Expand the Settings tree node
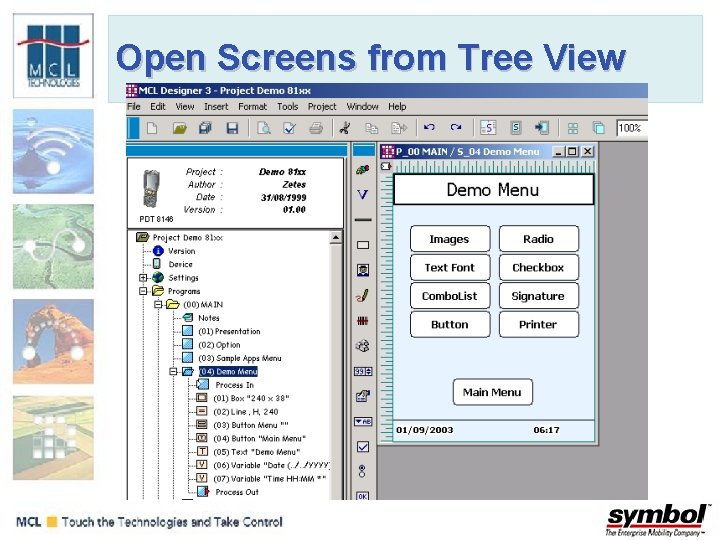 [x=143, y=278]
